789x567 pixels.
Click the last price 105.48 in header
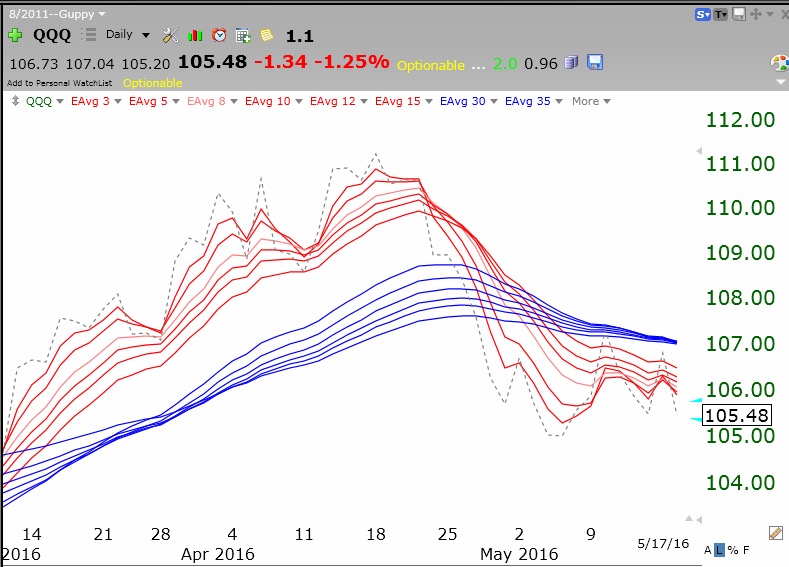pyautogui.click(x=212, y=62)
